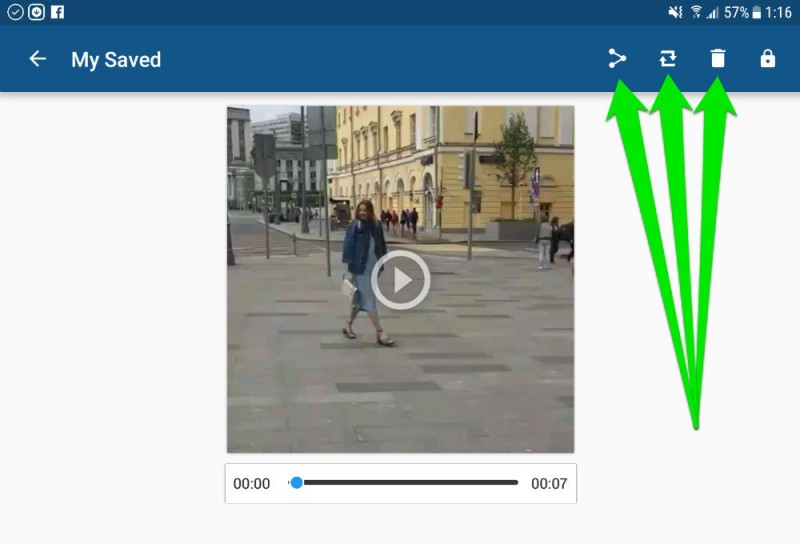This screenshot has height=544, width=800.
Task: Tap the padlock lock icon
Action: pyautogui.click(x=767, y=58)
